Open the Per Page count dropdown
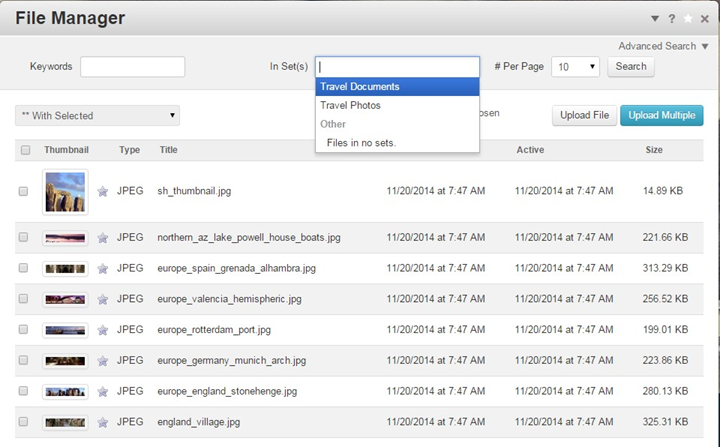 [x=575, y=67]
